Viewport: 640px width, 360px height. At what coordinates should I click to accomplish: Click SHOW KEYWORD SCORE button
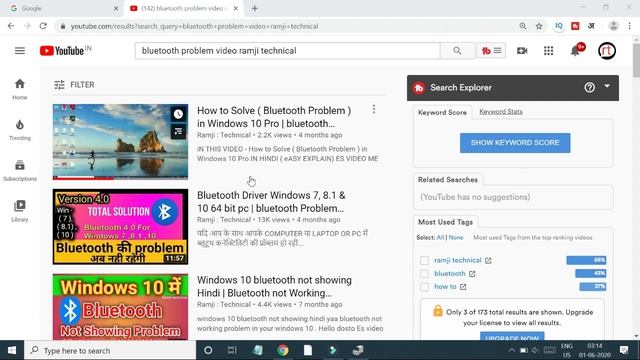515,142
